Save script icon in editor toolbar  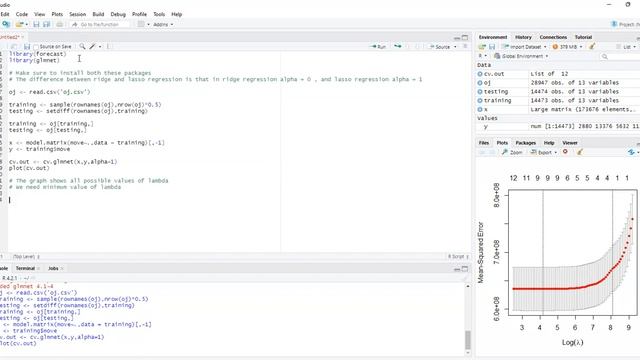pyautogui.click(x=27, y=47)
